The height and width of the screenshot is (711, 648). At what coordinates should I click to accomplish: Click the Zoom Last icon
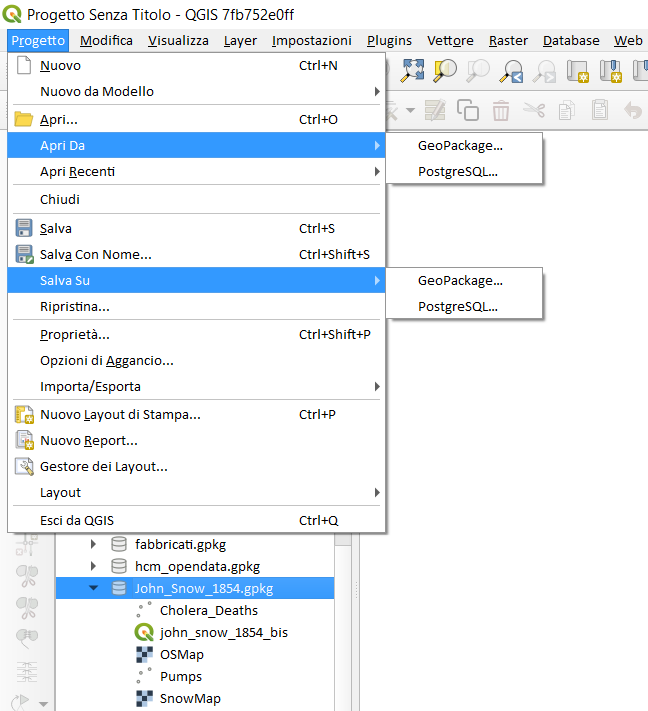click(511, 71)
